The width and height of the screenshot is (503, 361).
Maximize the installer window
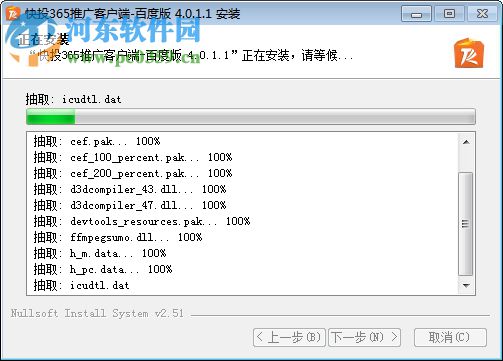point(449,14)
